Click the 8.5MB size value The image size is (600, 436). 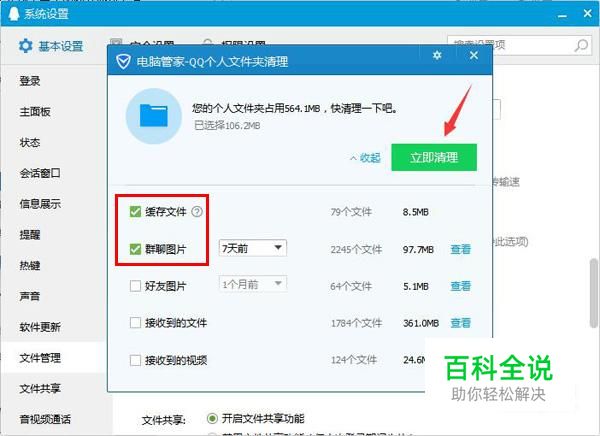tap(416, 212)
